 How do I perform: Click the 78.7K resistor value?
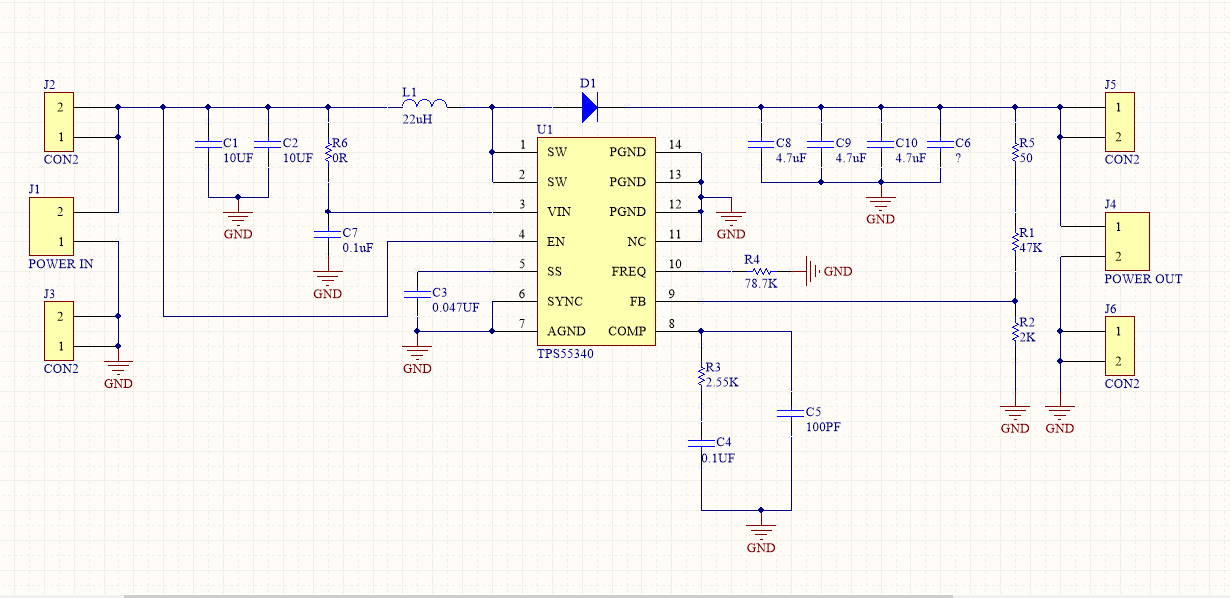tap(761, 285)
